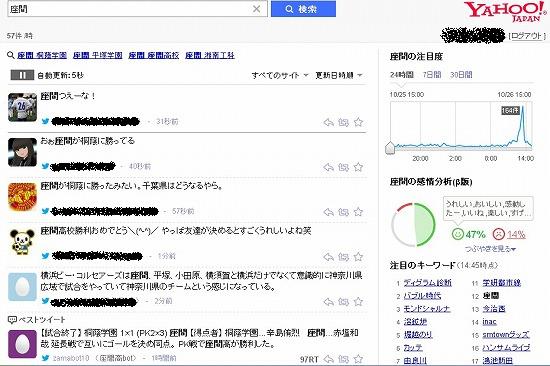Open keyword 学研都市線 ranked 11
The image size is (550, 366).
coord(502,283)
